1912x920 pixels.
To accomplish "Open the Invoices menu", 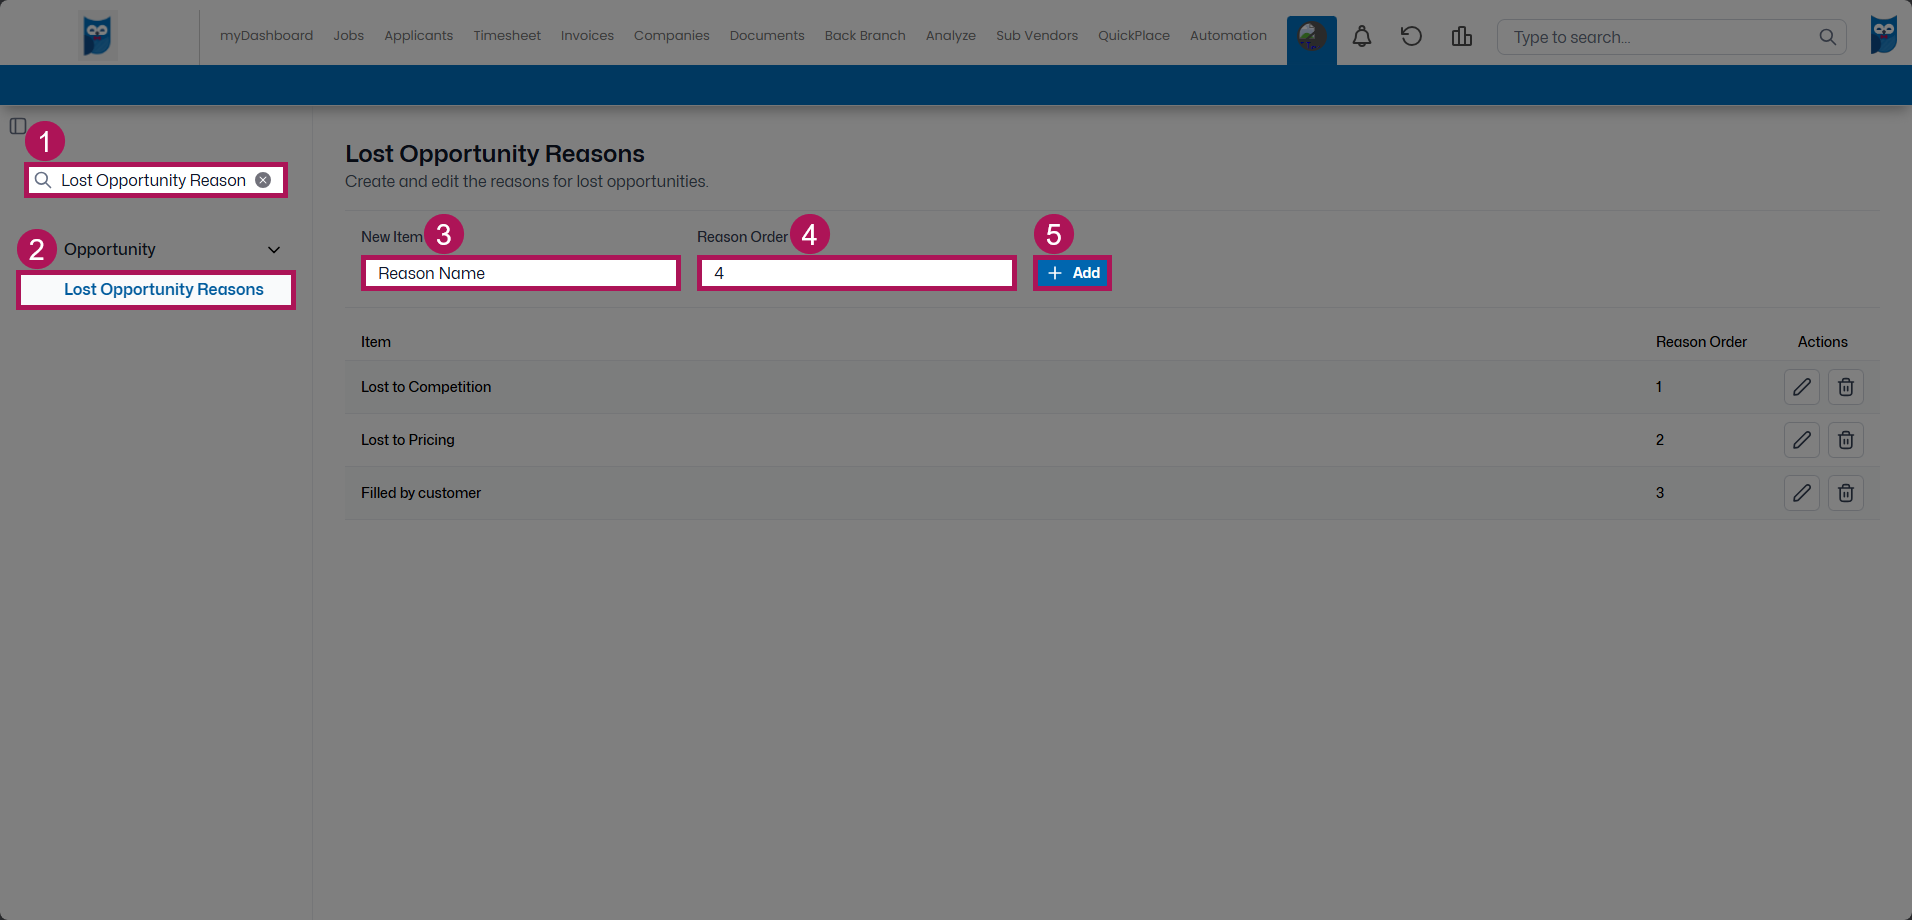I will click(587, 36).
